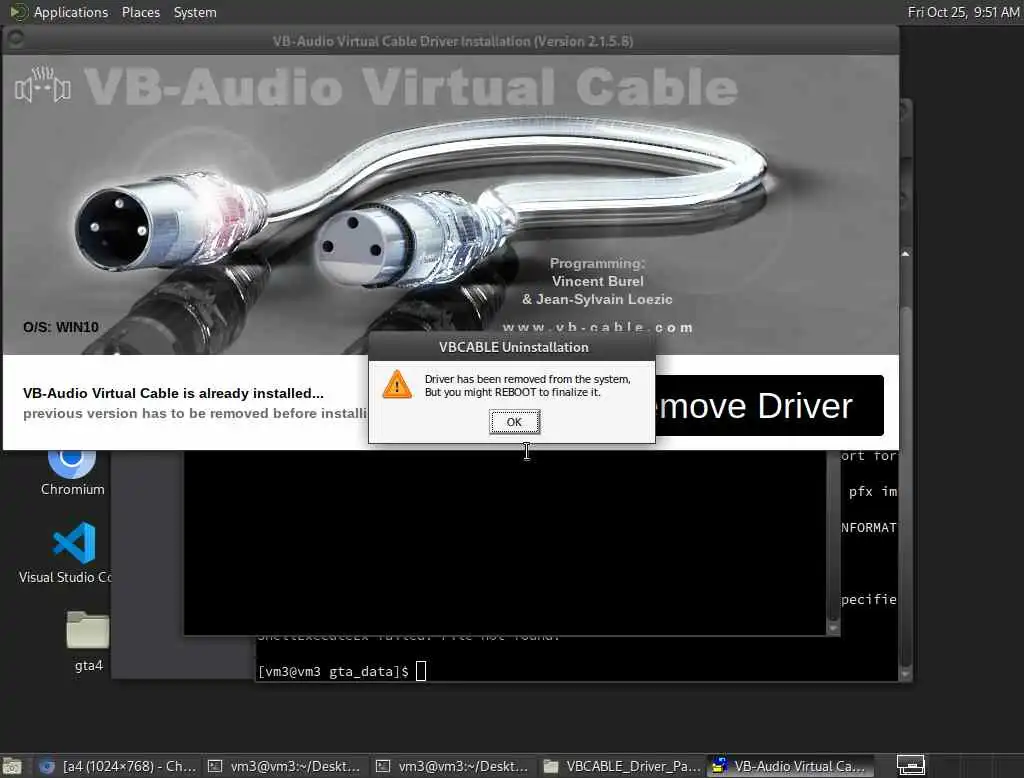Click the scroll-up arrow of the rear terminal
Viewport: 1024px width, 778px height.
[x=905, y=254]
